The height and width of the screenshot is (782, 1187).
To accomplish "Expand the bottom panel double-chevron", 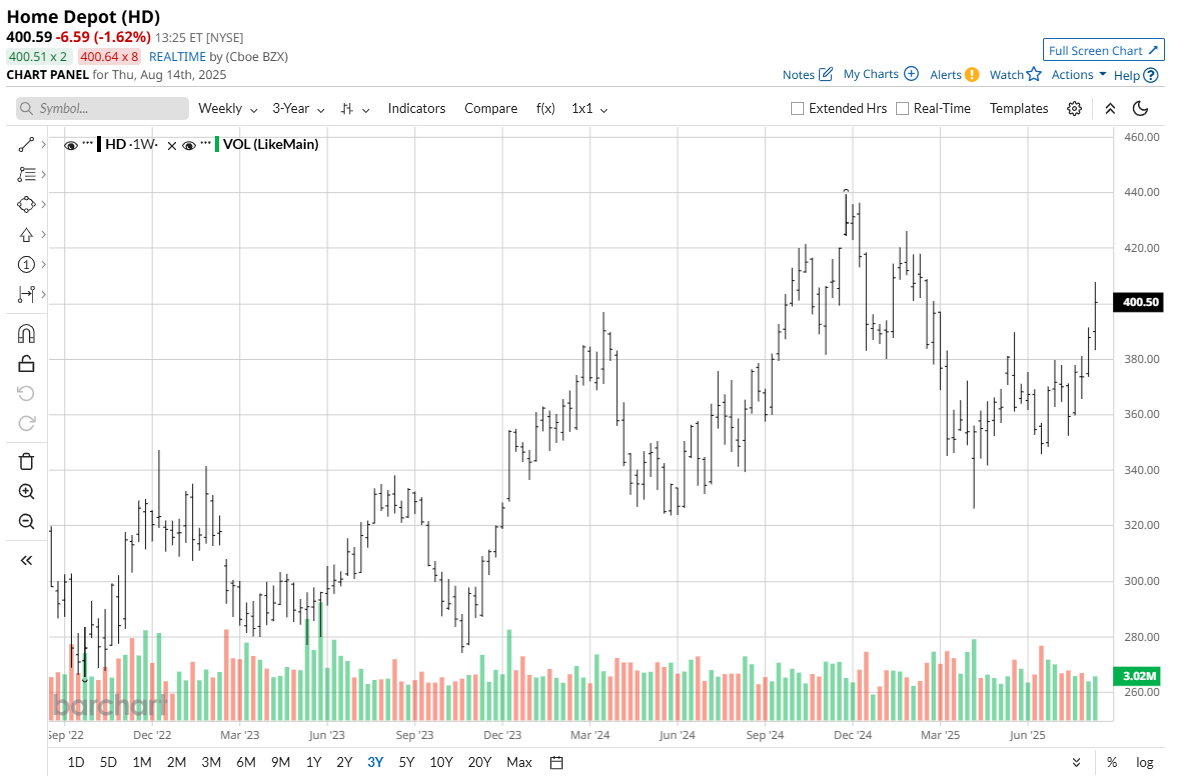I will [1076, 762].
